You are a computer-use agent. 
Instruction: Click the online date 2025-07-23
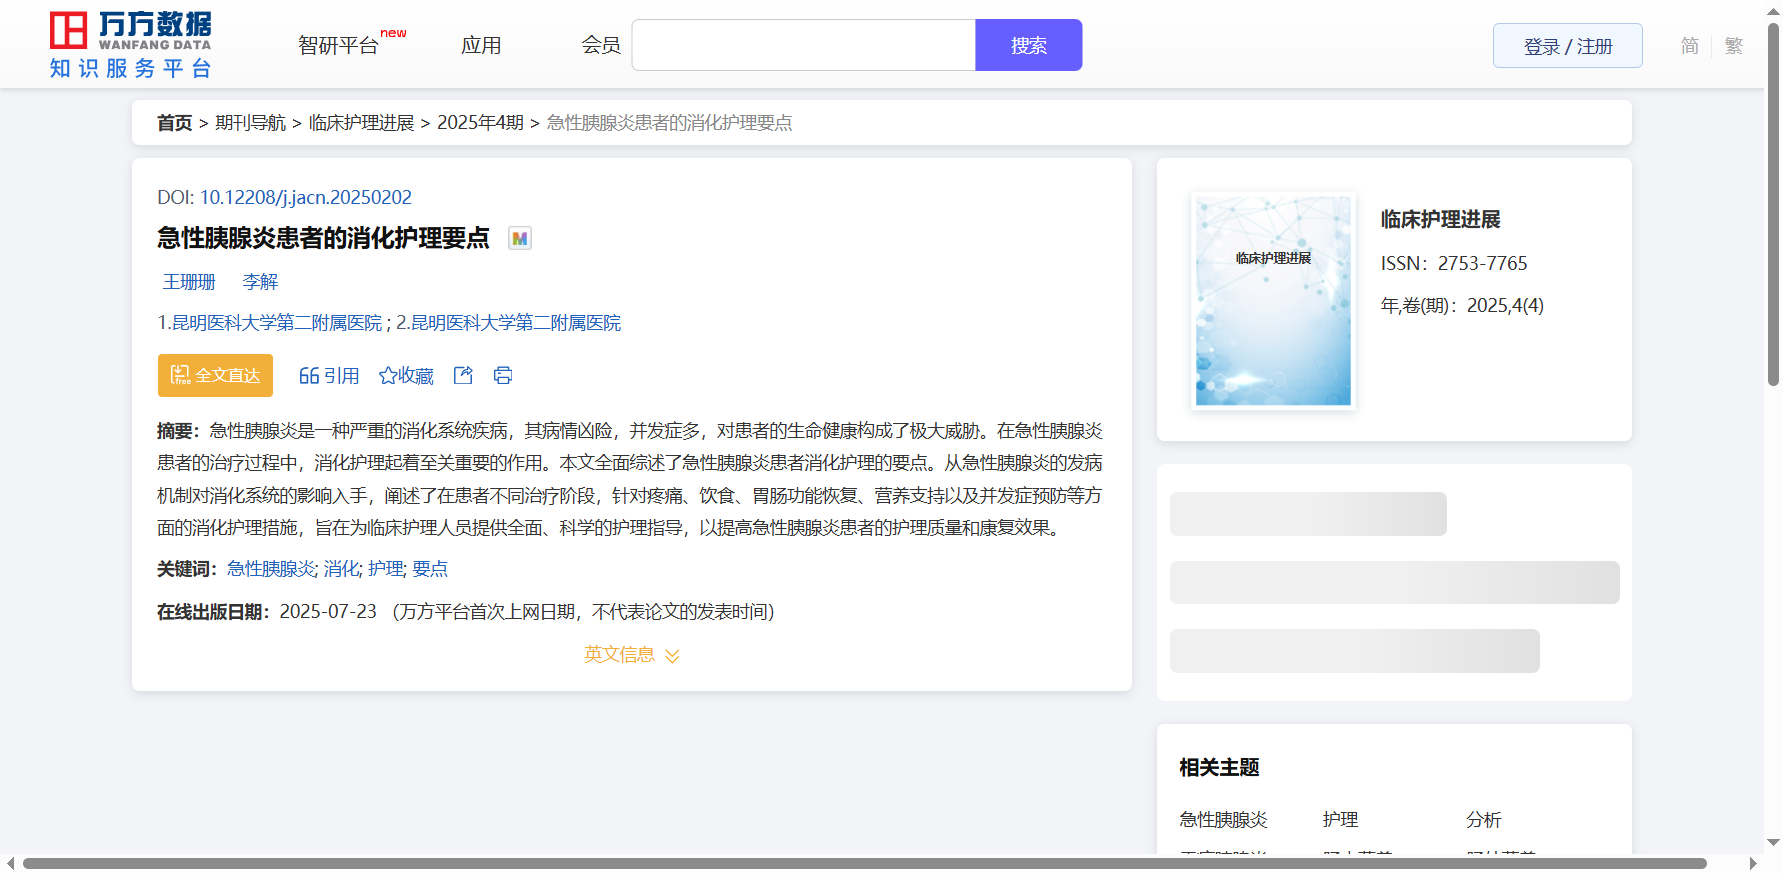click(x=328, y=611)
